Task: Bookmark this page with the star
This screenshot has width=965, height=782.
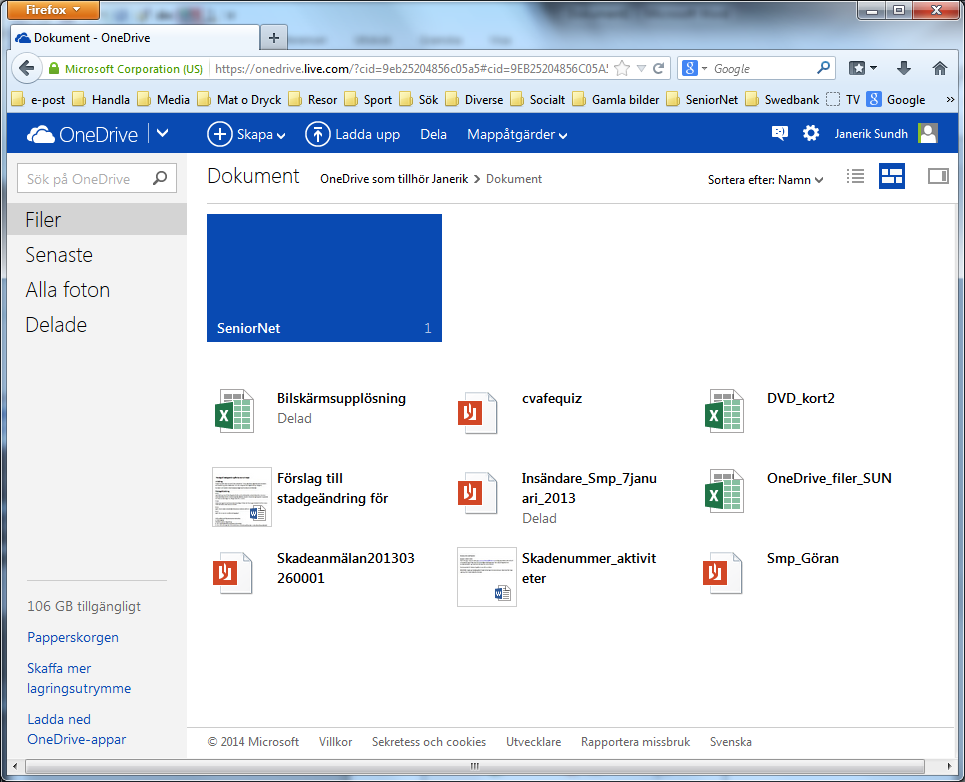Action: click(x=623, y=68)
